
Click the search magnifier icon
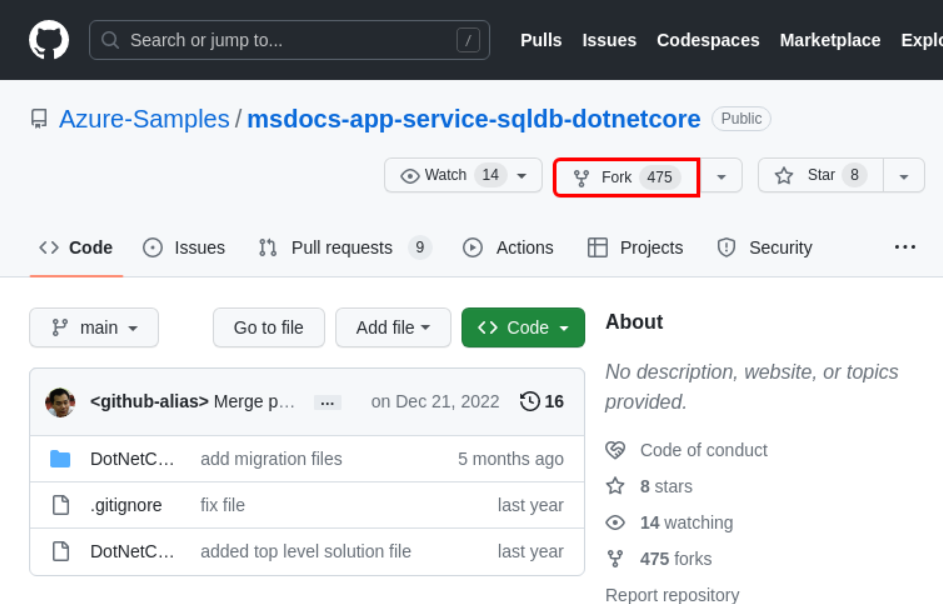coord(110,40)
